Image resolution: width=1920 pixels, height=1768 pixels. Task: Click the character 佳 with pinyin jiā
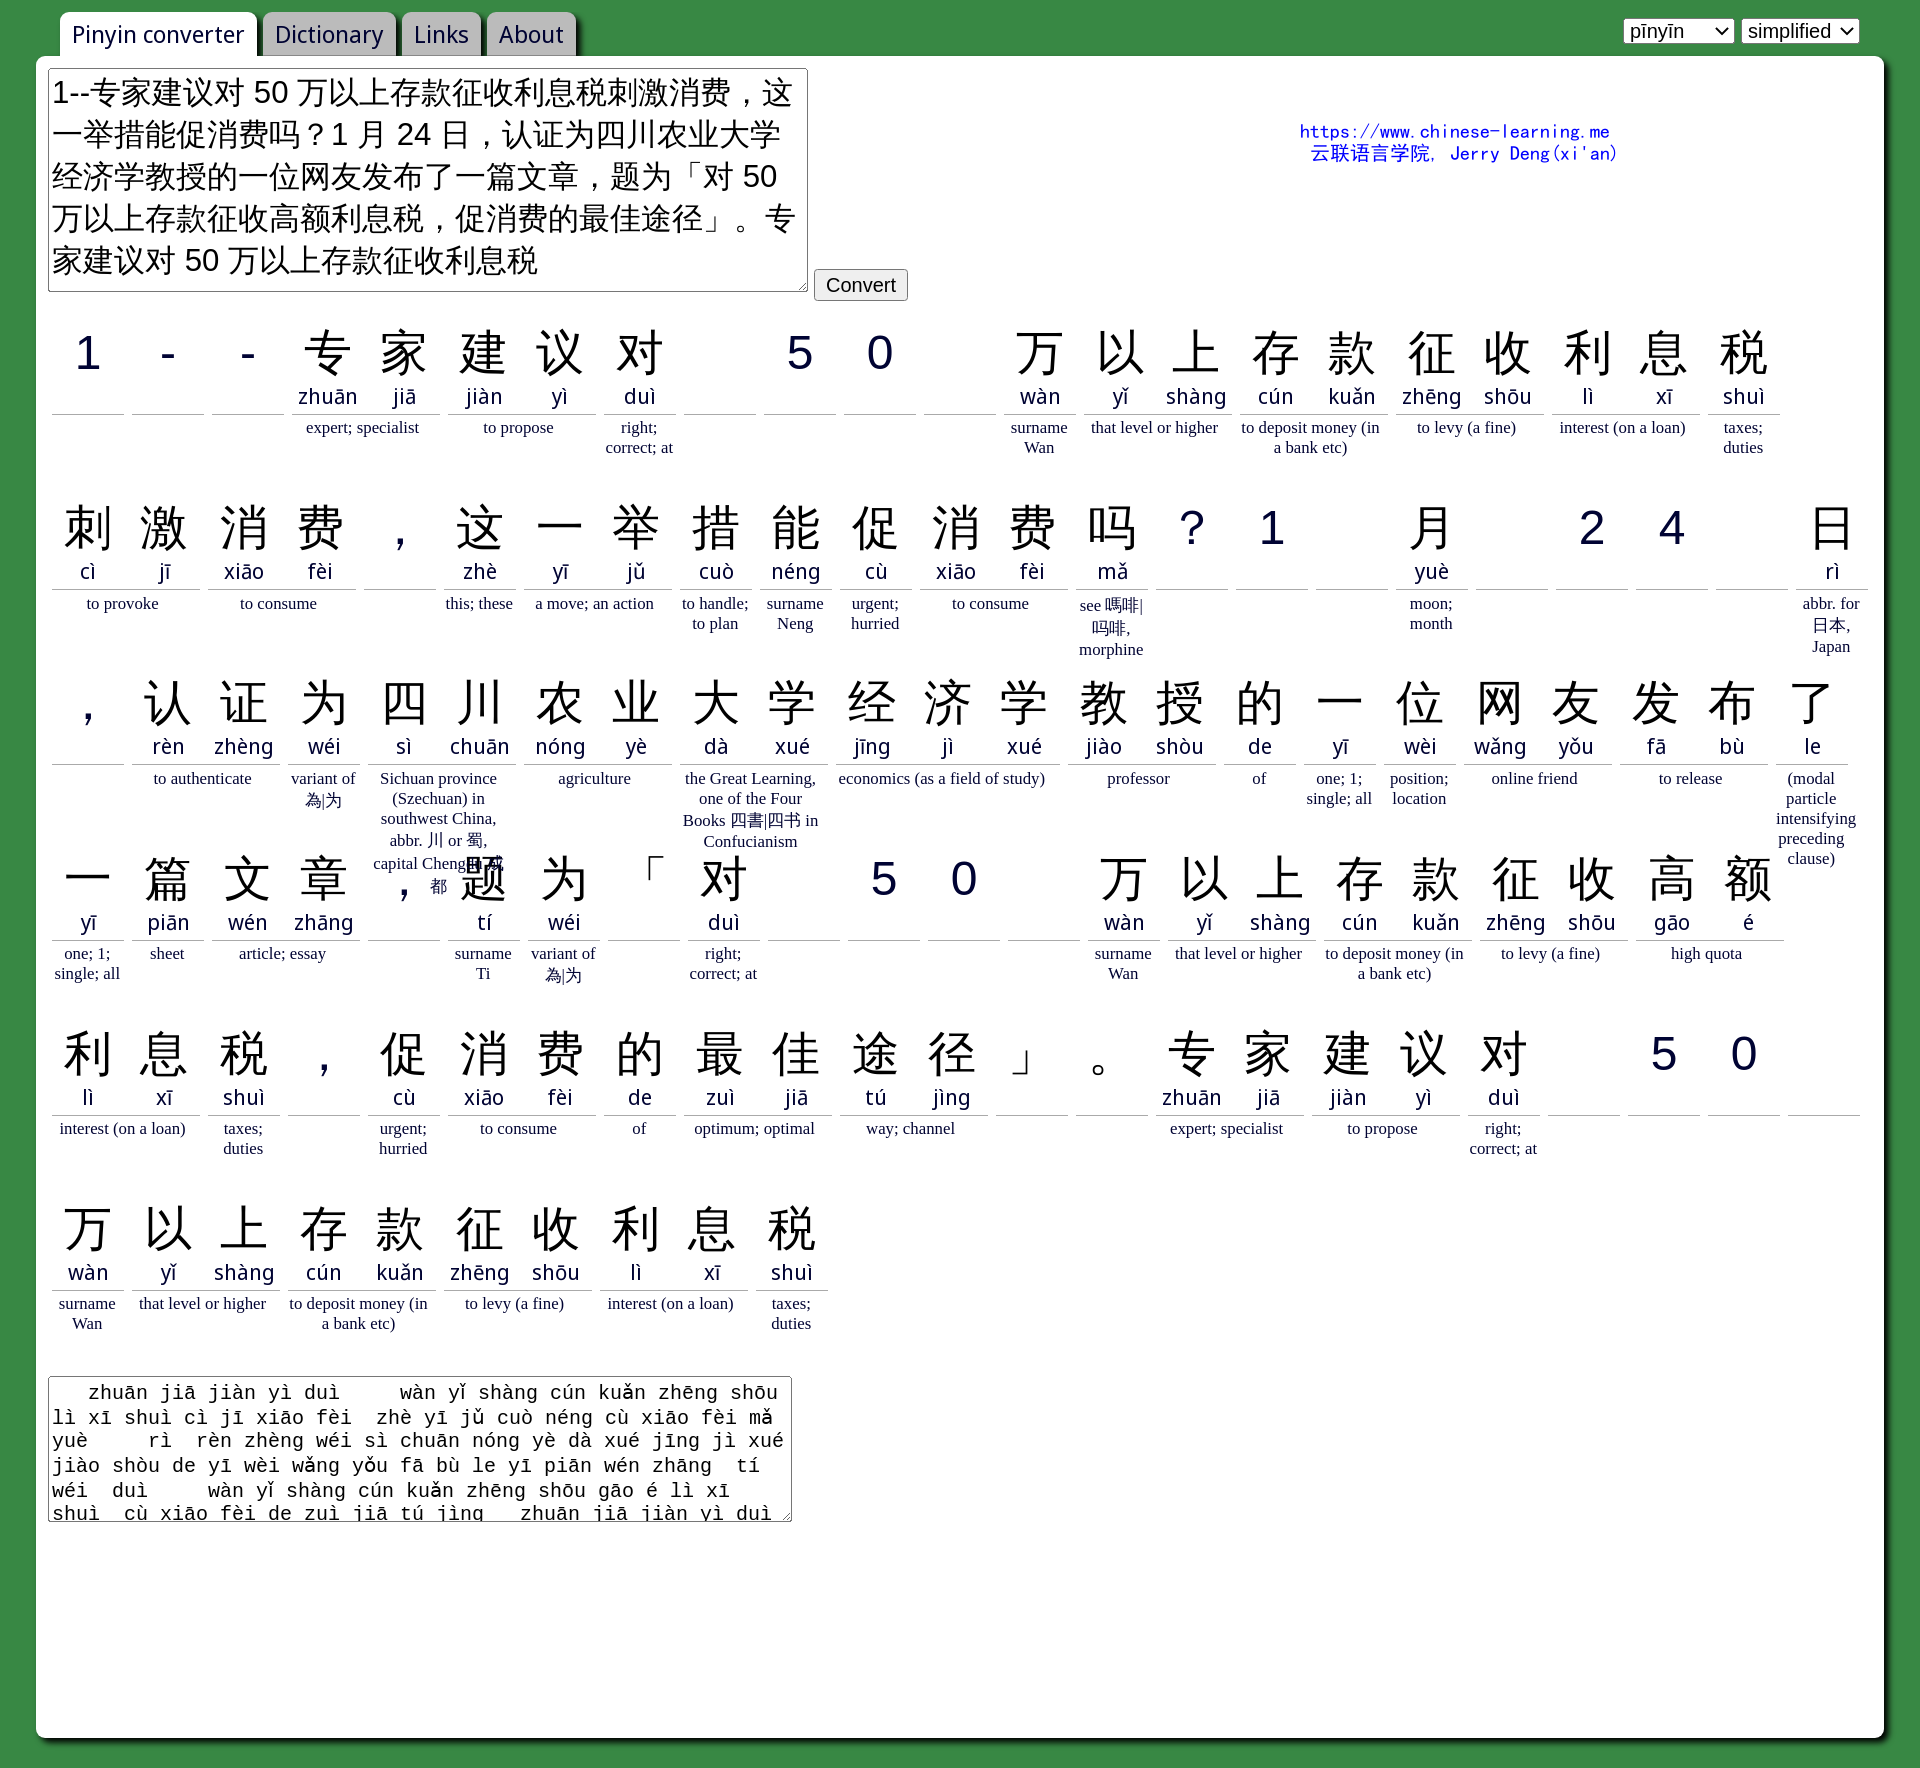pyautogui.click(x=795, y=1055)
